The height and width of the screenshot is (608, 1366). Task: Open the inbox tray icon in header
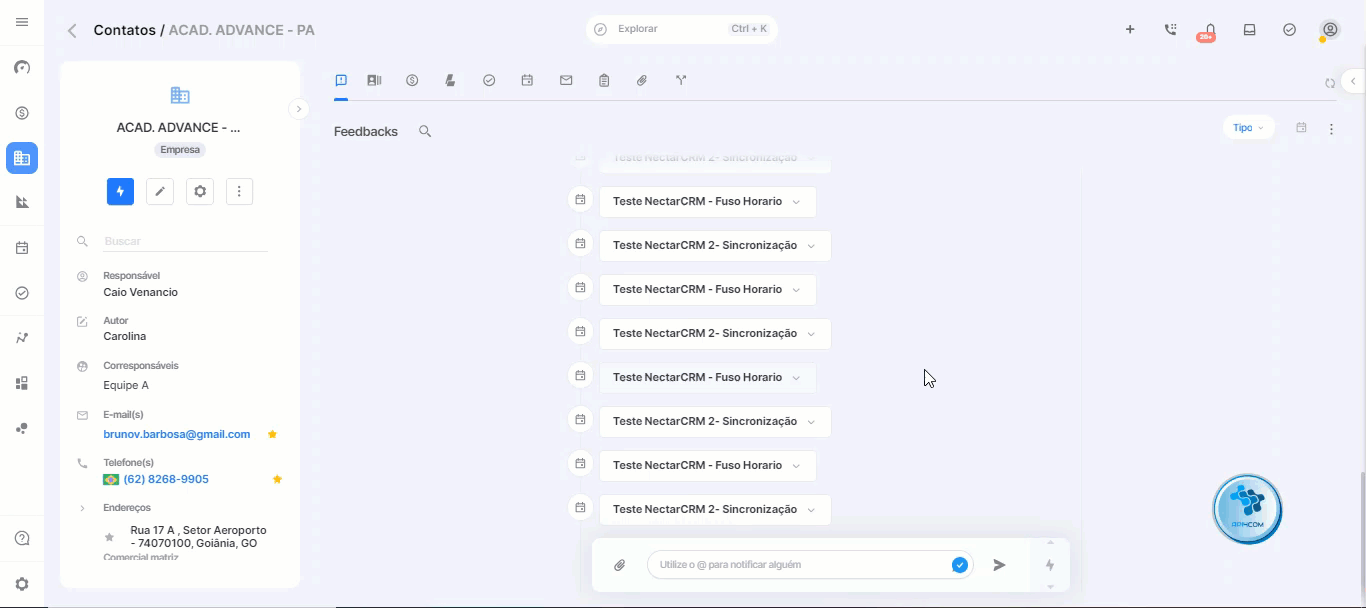[1250, 30]
